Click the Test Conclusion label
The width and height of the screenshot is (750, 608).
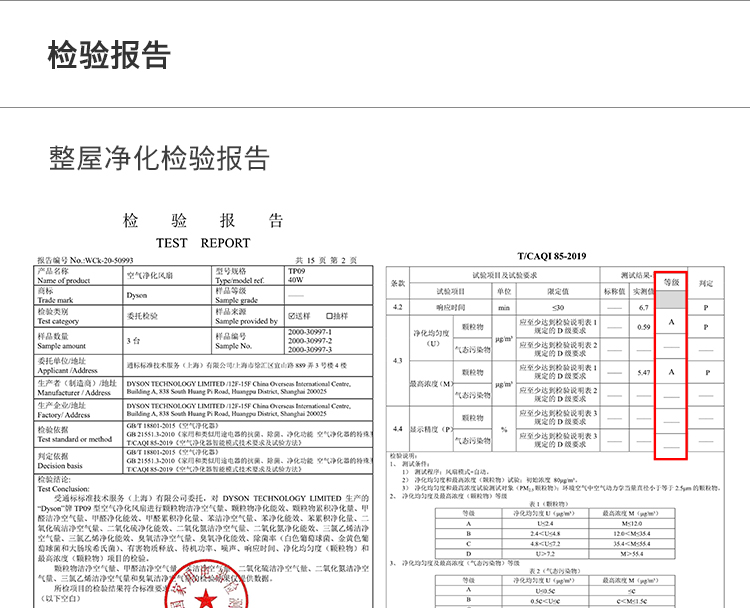pyautogui.click(x=63, y=489)
